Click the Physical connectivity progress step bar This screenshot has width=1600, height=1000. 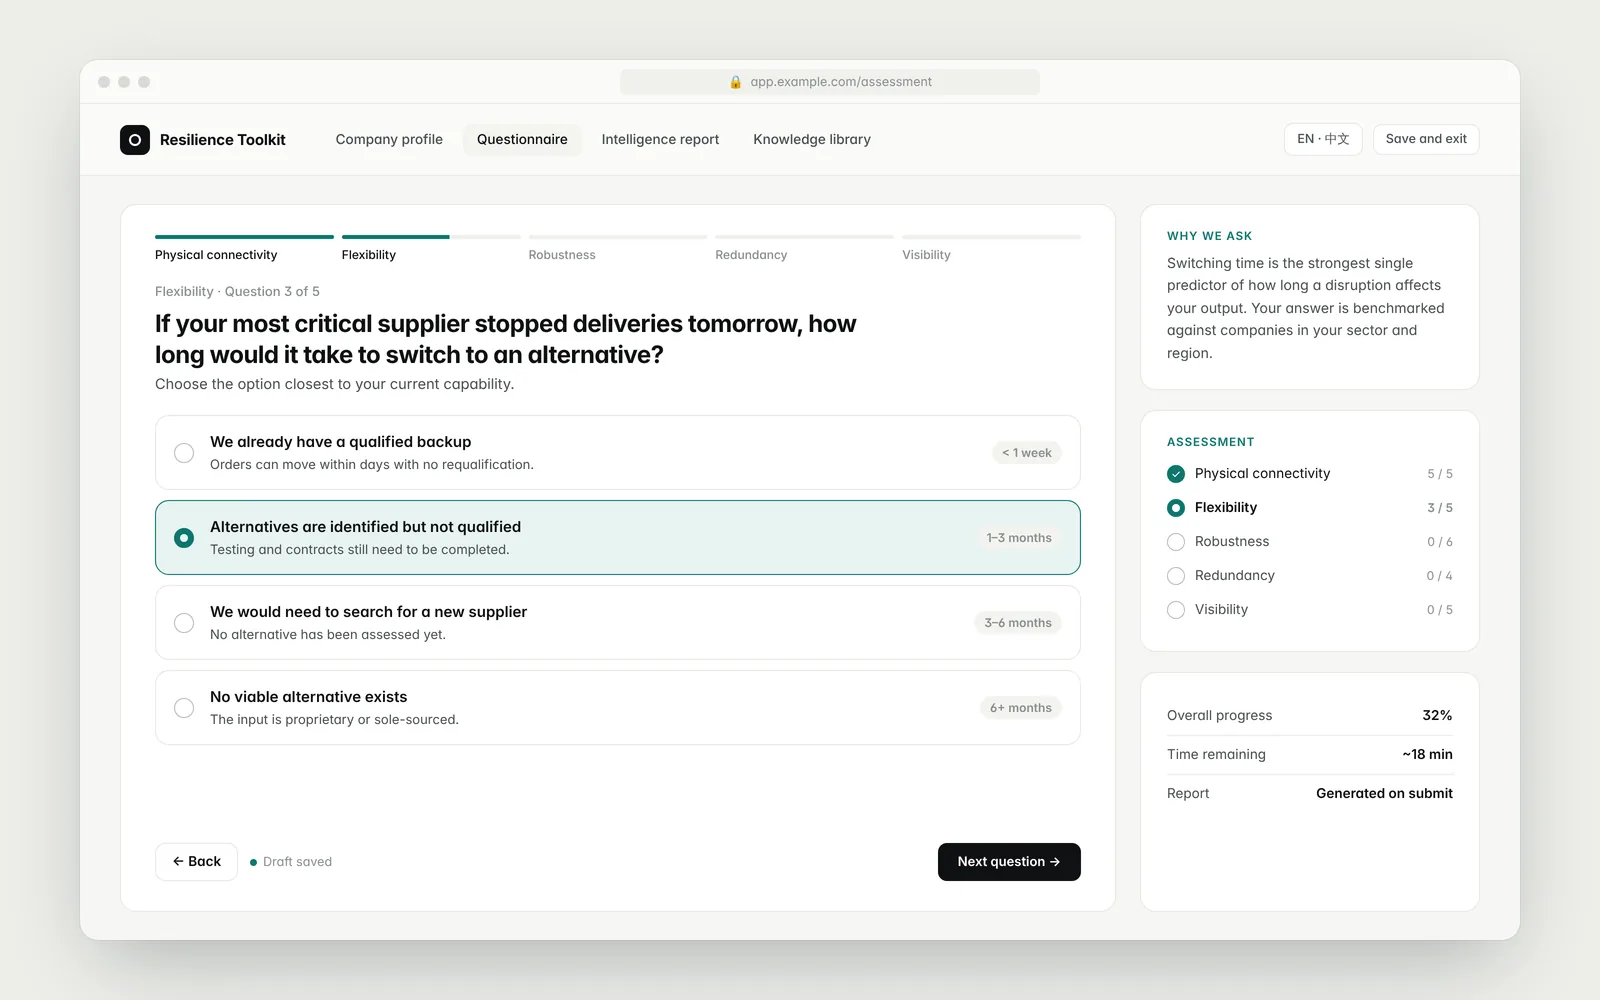click(244, 237)
